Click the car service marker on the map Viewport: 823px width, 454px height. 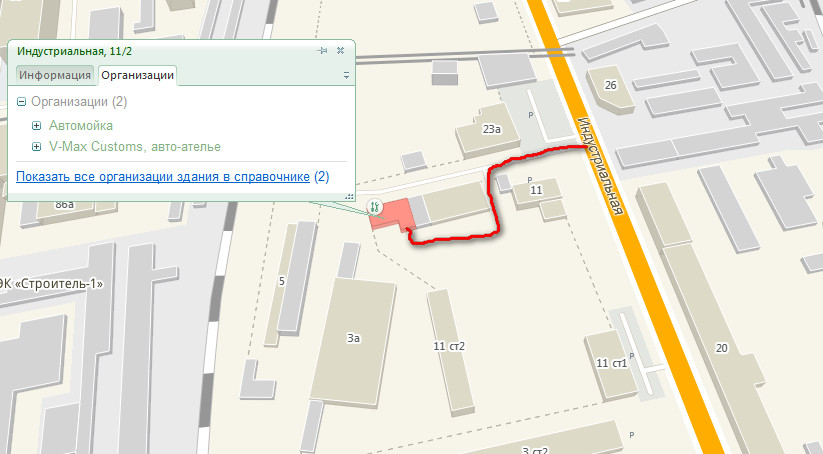tap(374, 207)
